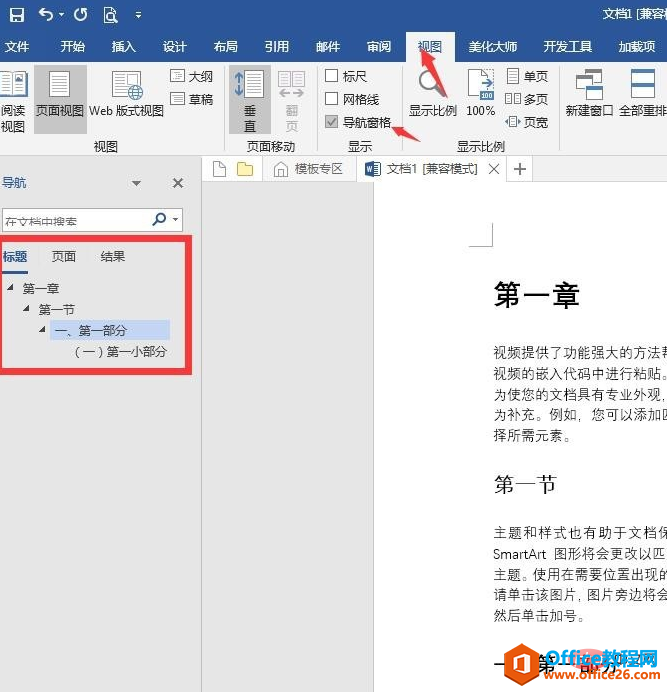Click the Undo arrow icon
Viewport: 667px width, 692px height.
click(x=46, y=15)
